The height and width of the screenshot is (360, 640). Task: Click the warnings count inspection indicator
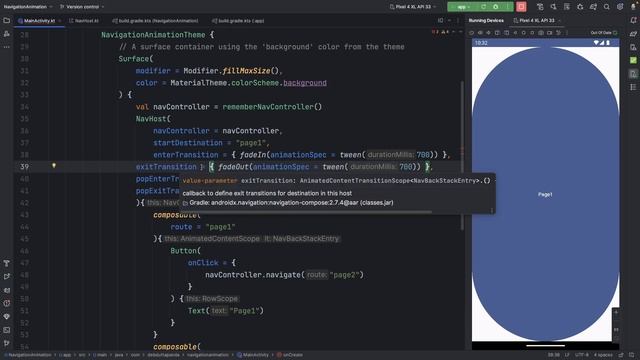pyautogui.click(x=440, y=31)
